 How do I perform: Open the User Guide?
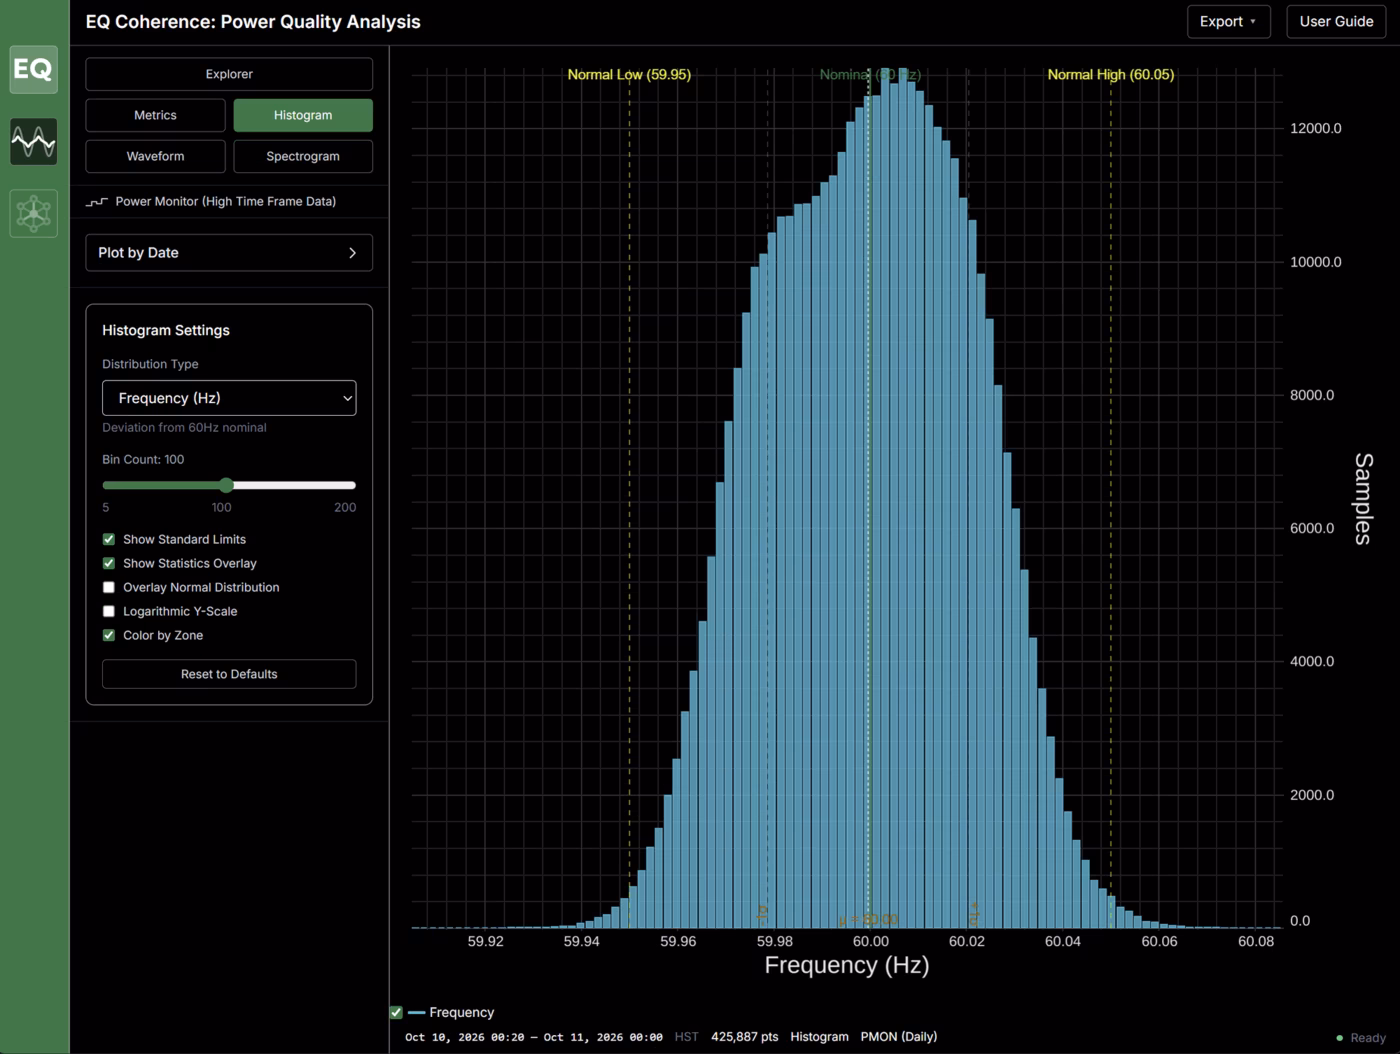tap(1336, 21)
